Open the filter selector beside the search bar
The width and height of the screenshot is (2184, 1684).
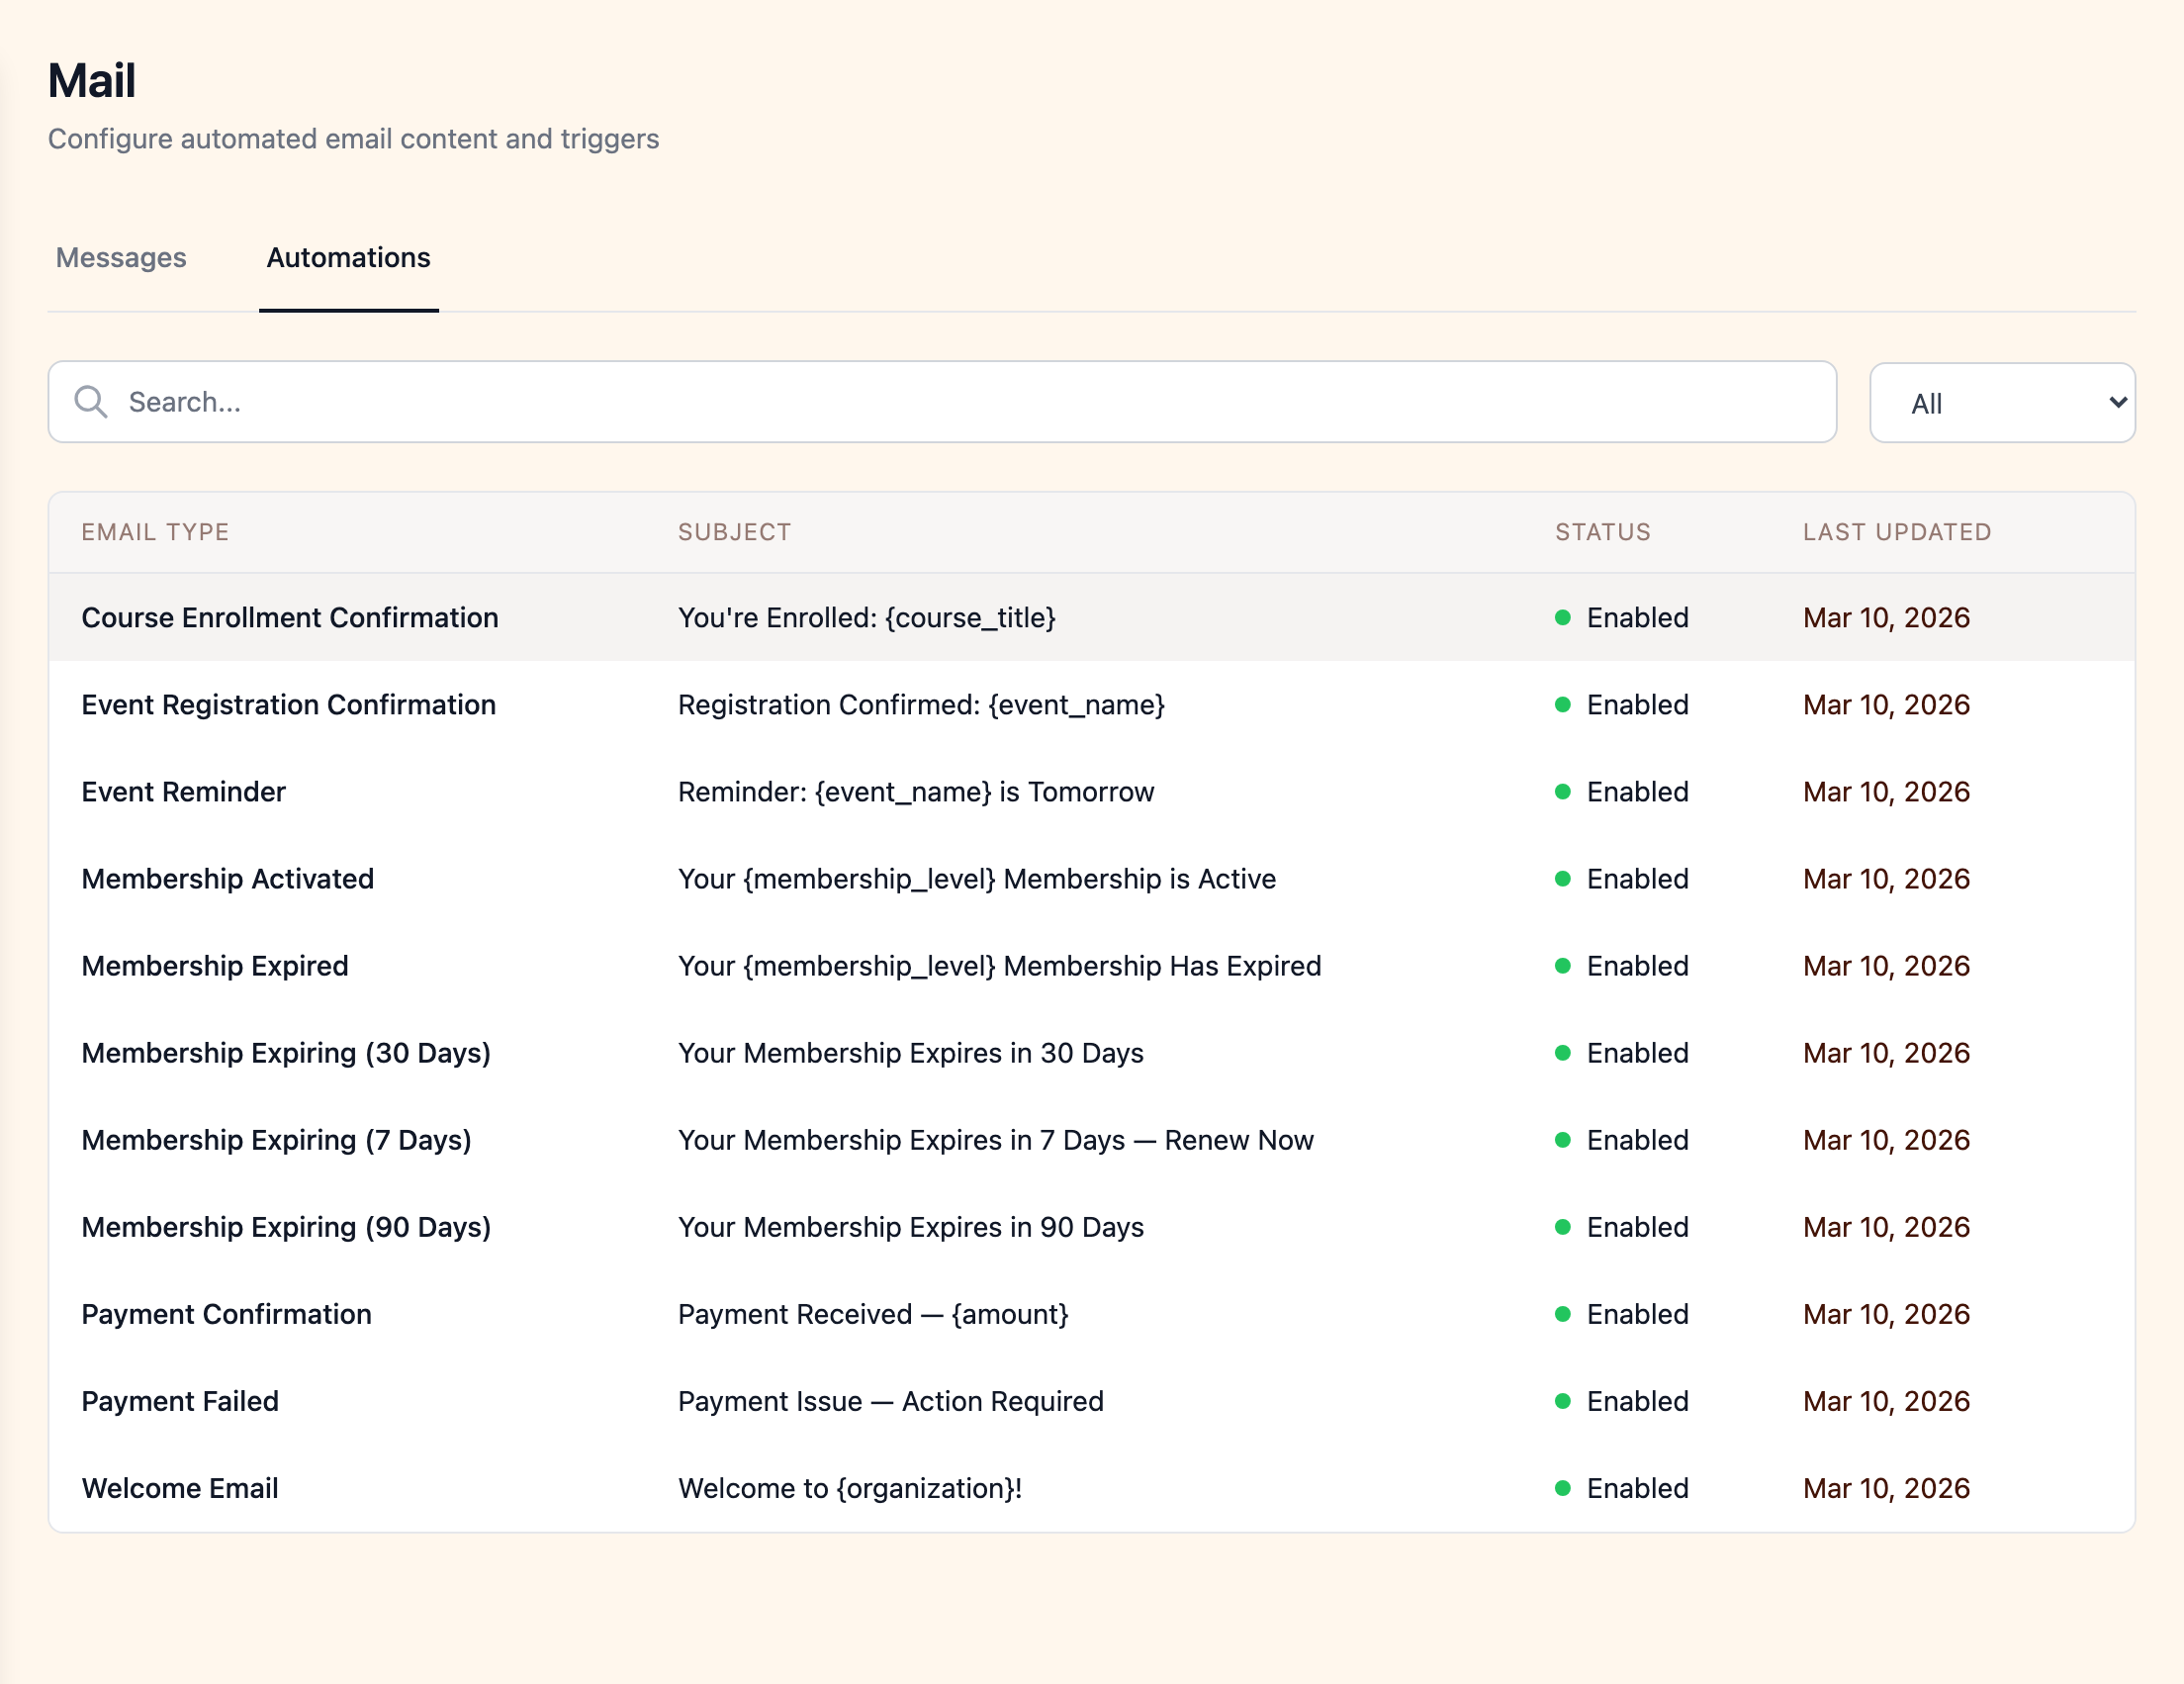[x=2002, y=402]
